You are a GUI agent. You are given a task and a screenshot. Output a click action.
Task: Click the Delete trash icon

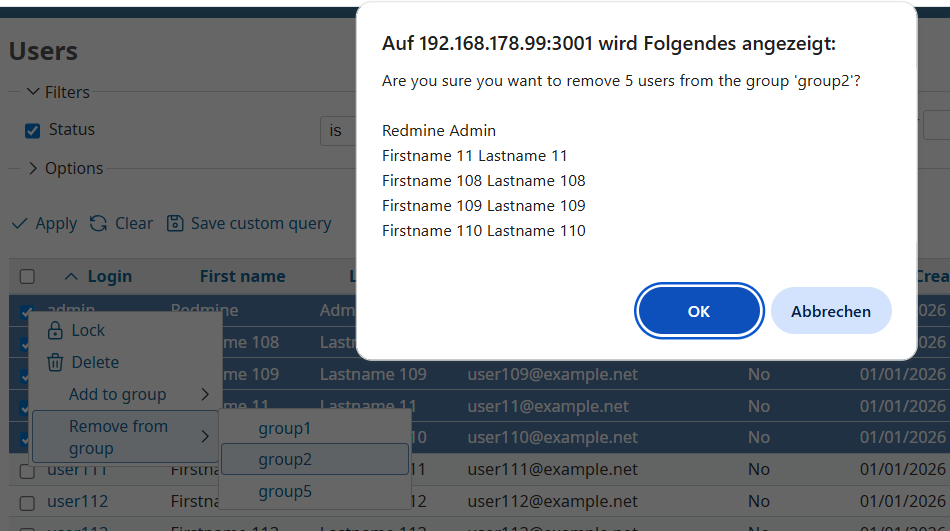click(55, 363)
